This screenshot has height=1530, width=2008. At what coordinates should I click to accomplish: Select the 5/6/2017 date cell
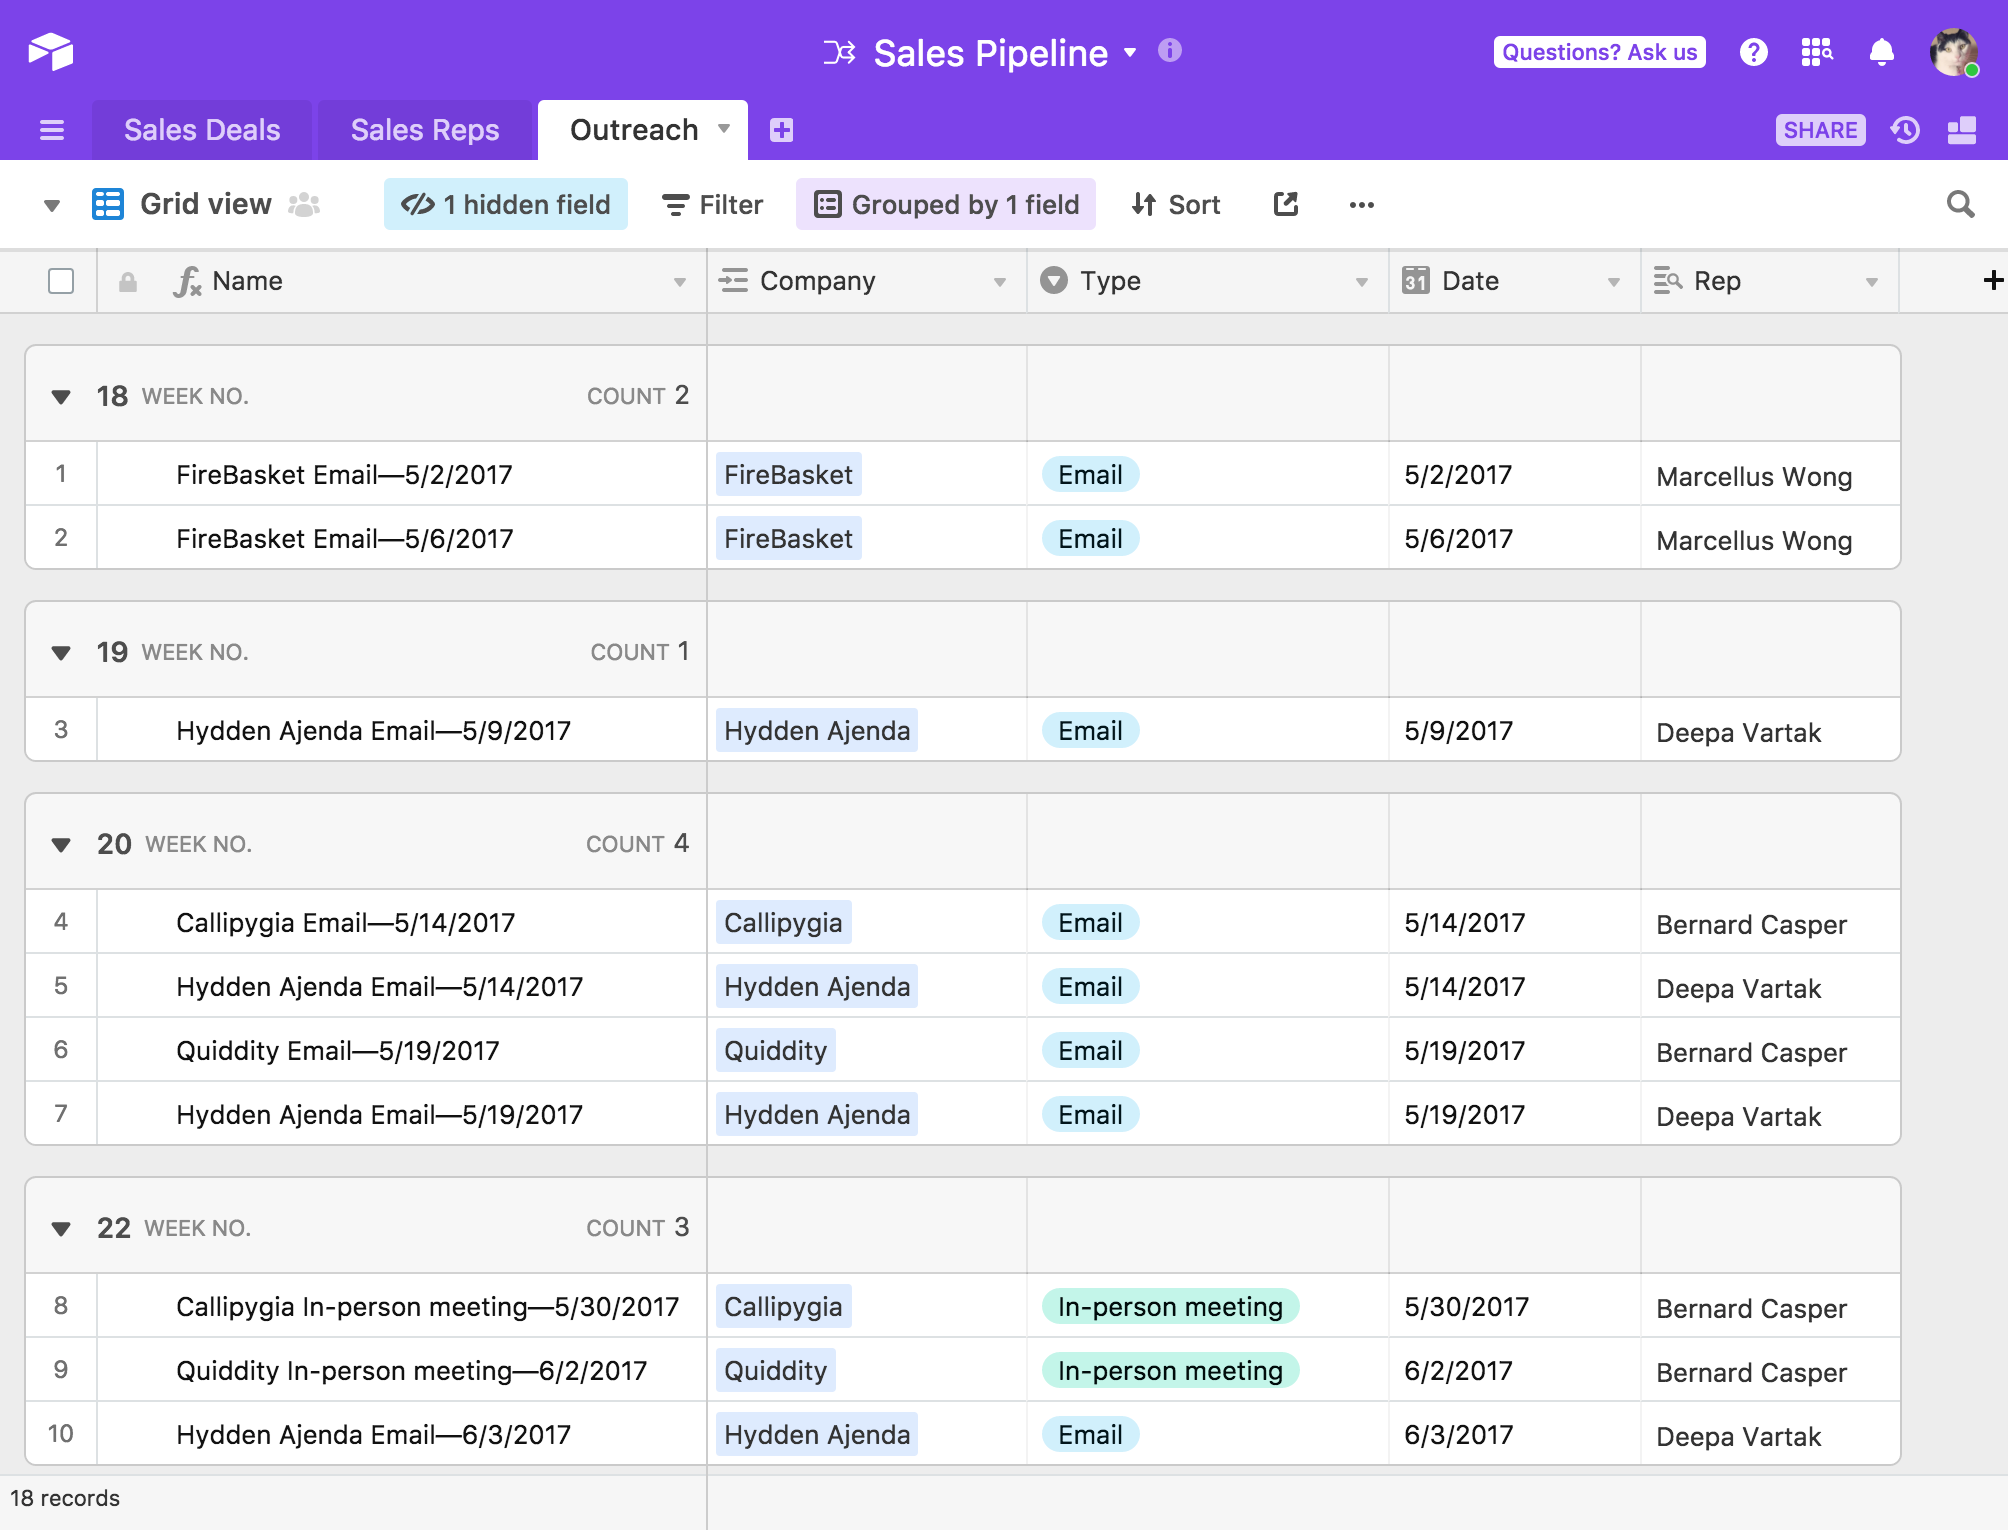(1514, 538)
